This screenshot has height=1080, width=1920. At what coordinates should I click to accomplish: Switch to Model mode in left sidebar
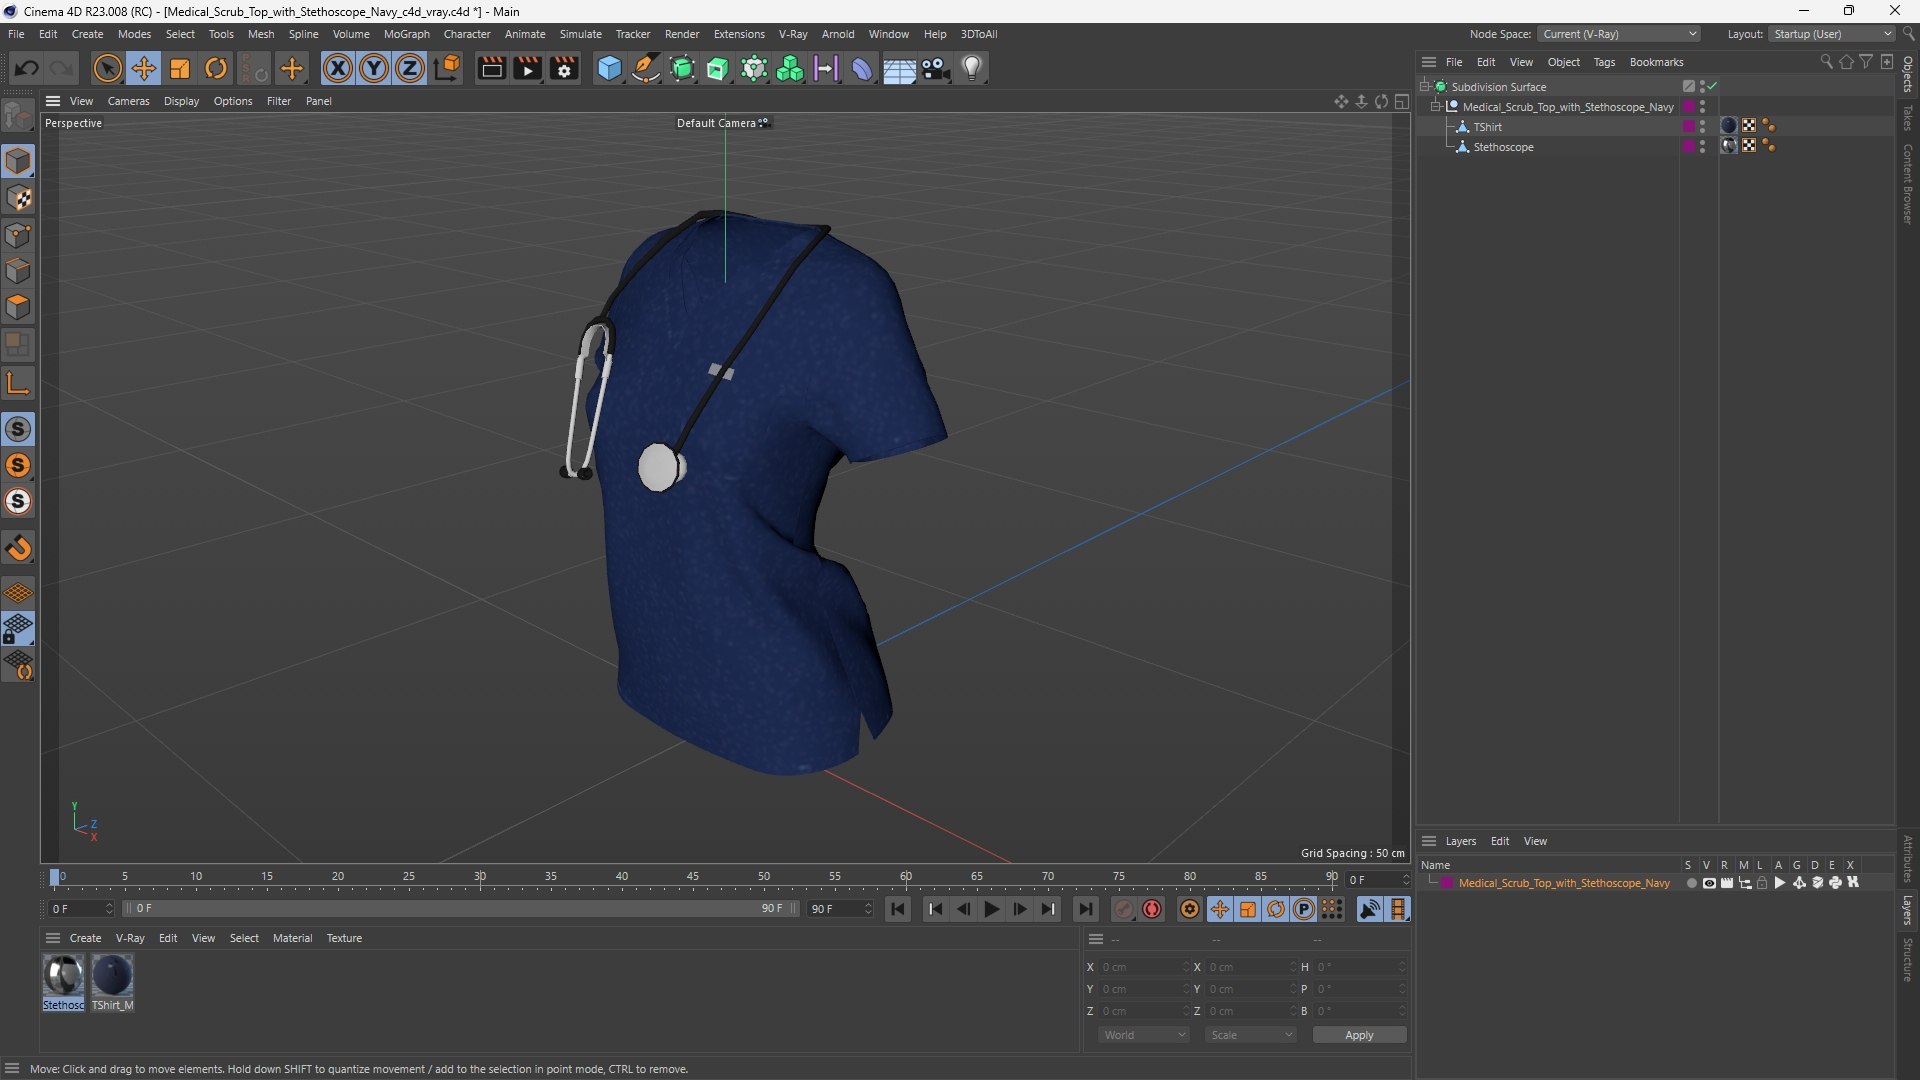coord(18,162)
